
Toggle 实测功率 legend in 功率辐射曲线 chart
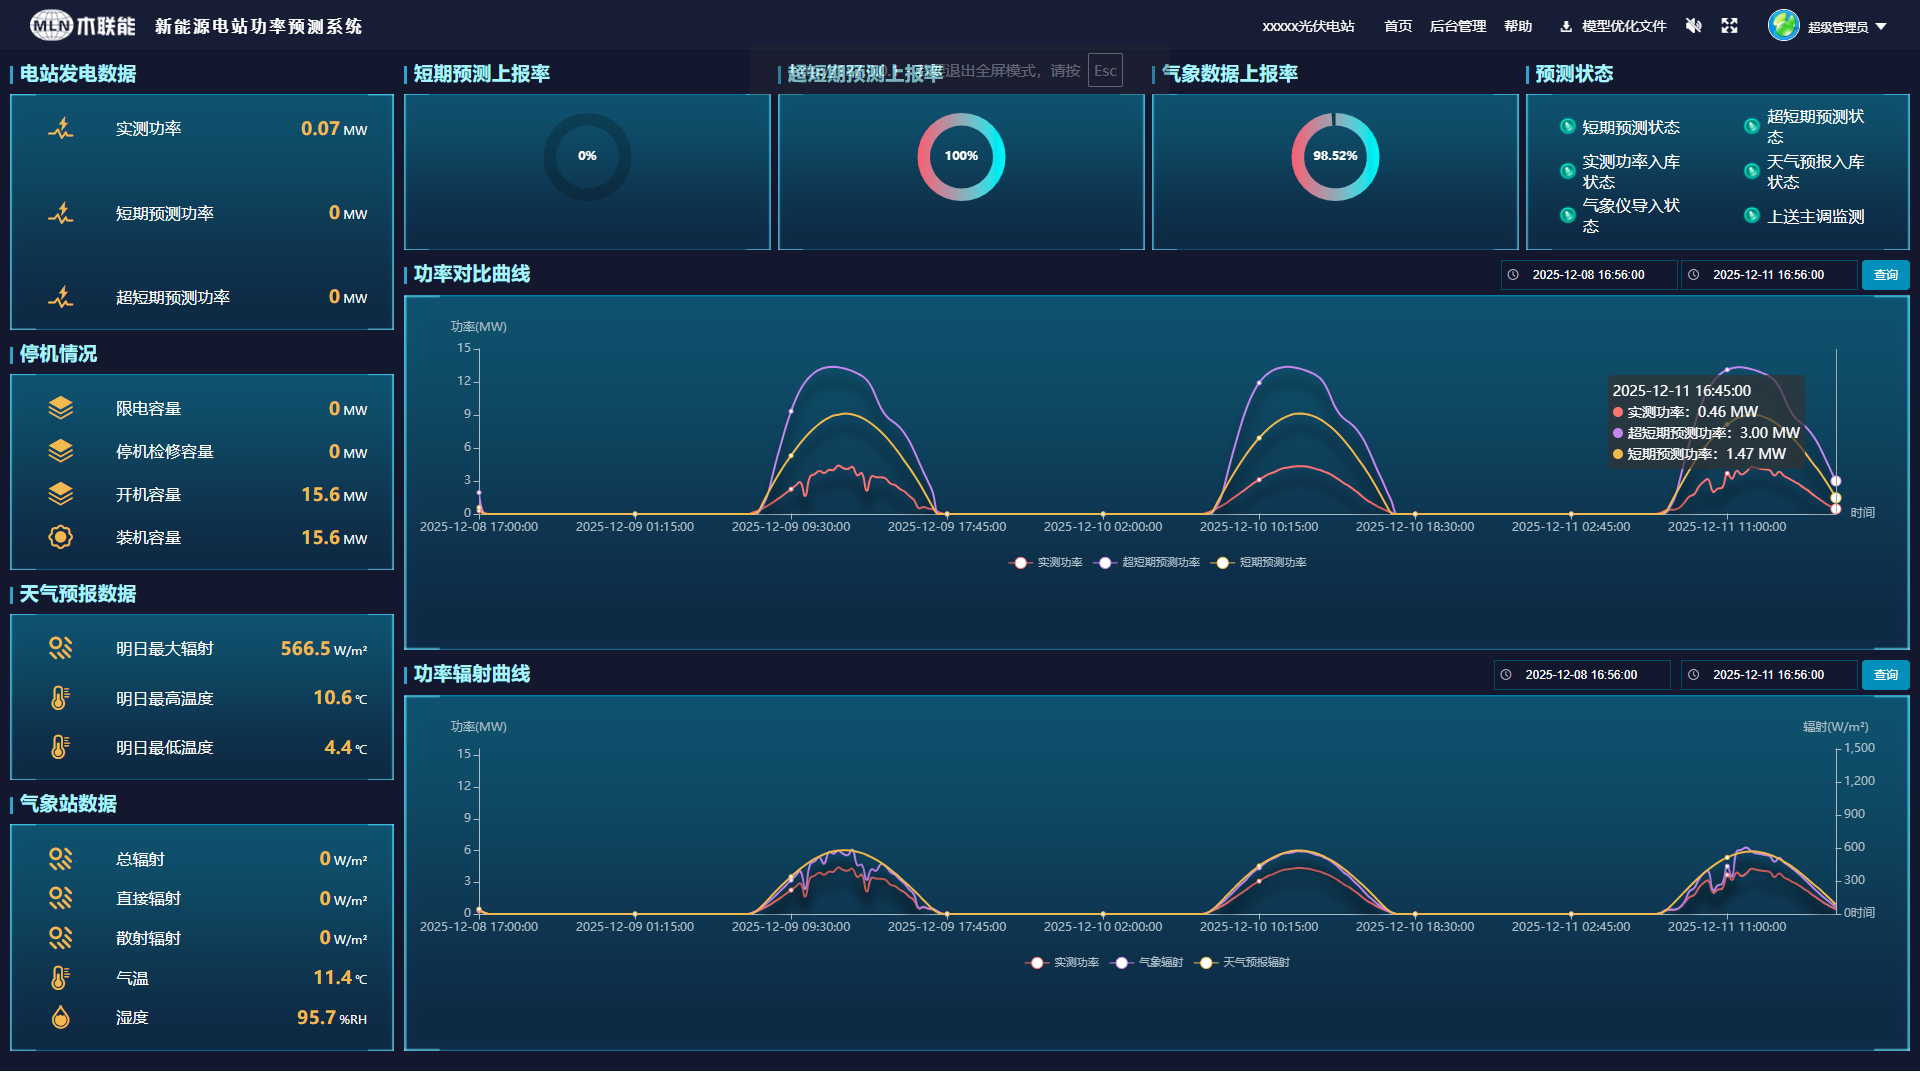[x=1063, y=963]
